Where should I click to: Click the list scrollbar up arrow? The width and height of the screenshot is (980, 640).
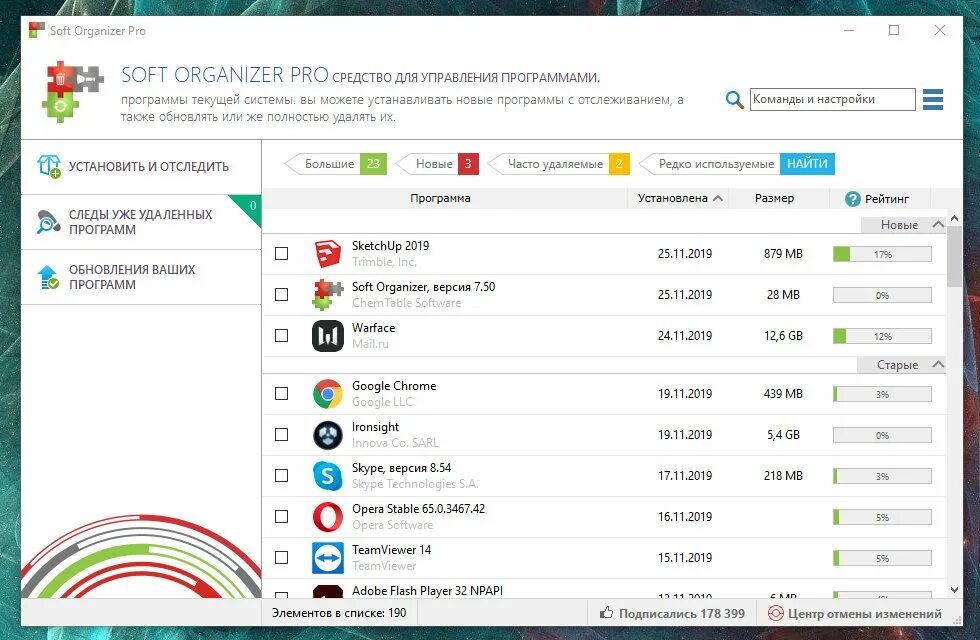click(954, 218)
